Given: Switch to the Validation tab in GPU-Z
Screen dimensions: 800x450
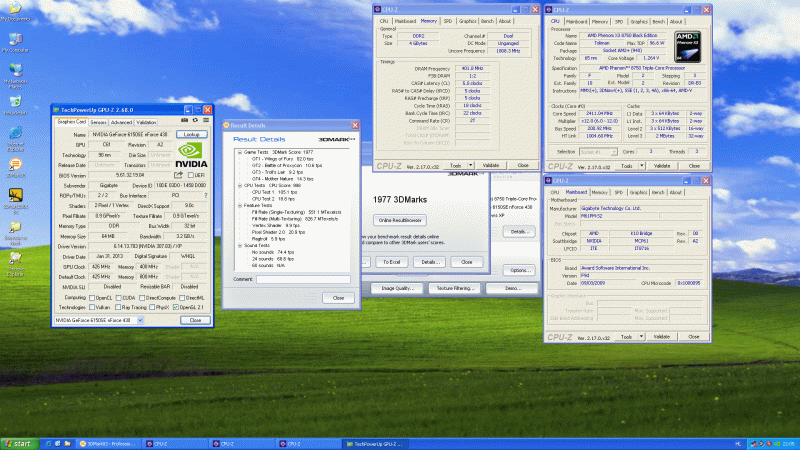Looking at the screenshot, I should (146, 122).
